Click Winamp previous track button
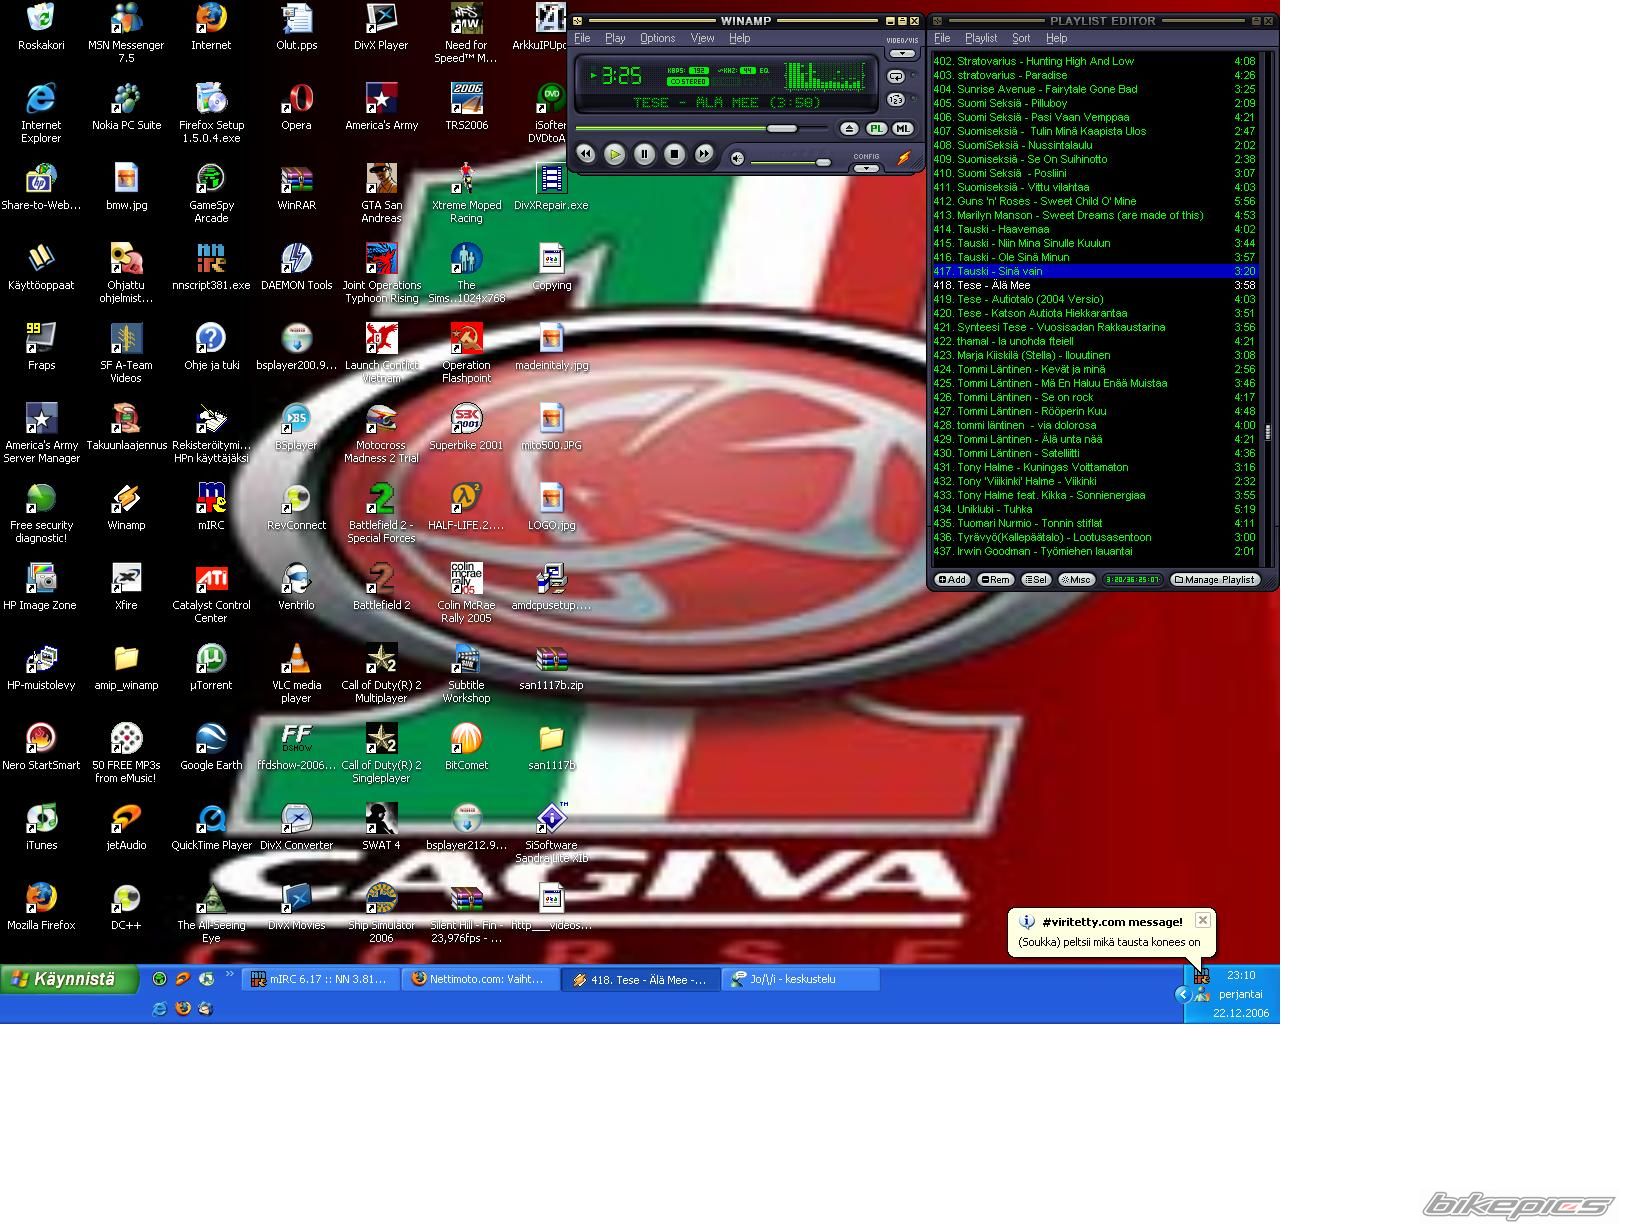 (x=586, y=154)
